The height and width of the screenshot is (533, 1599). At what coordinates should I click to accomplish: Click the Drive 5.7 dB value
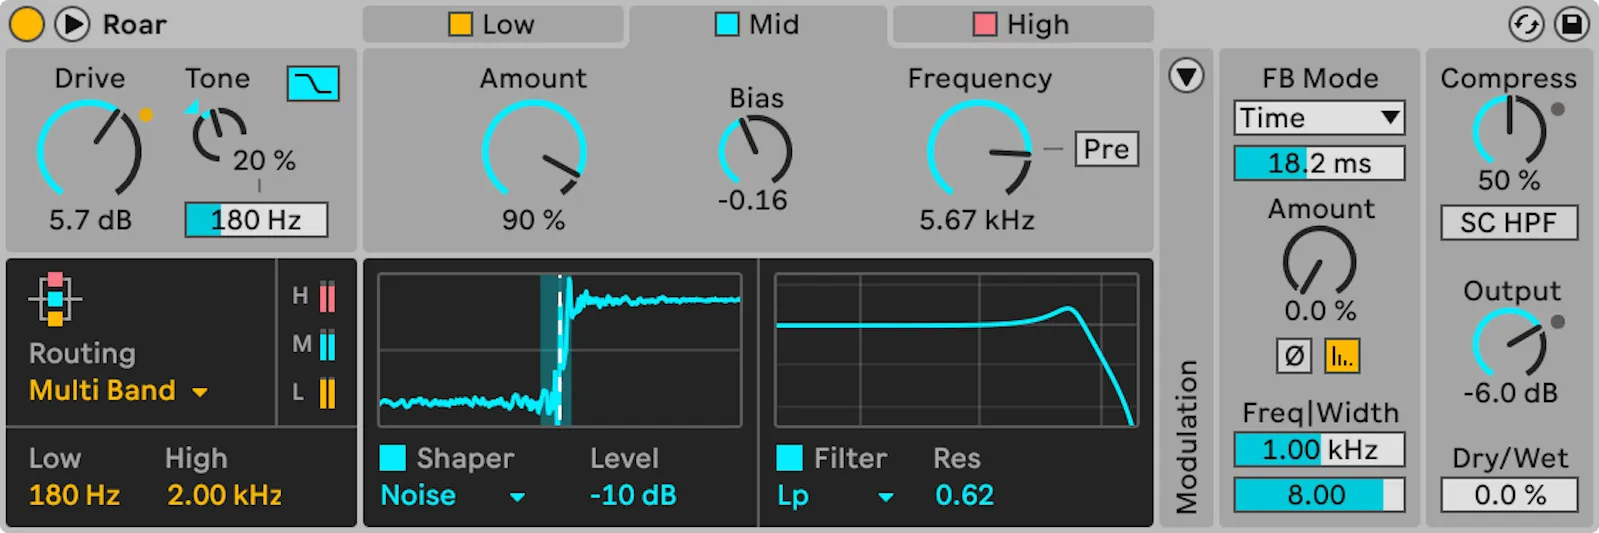click(x=90, y=220)
